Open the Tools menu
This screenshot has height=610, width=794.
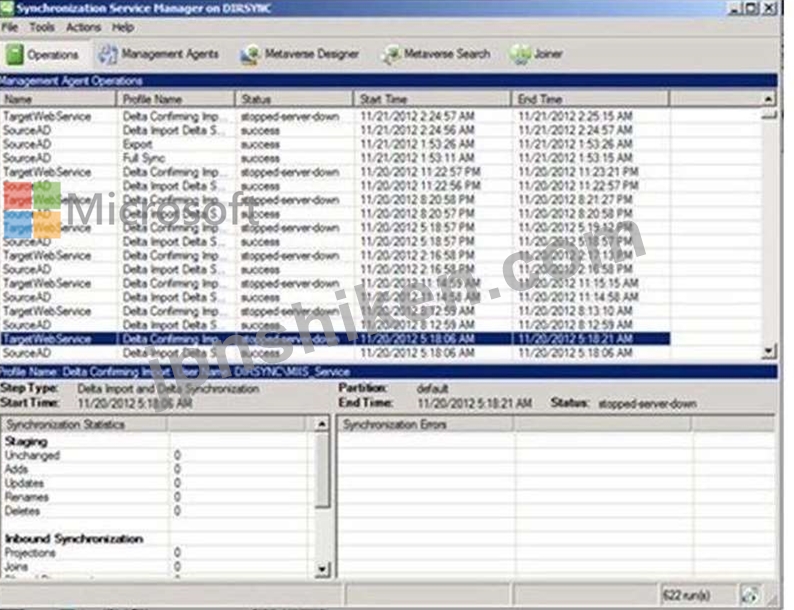coord(42,27)
